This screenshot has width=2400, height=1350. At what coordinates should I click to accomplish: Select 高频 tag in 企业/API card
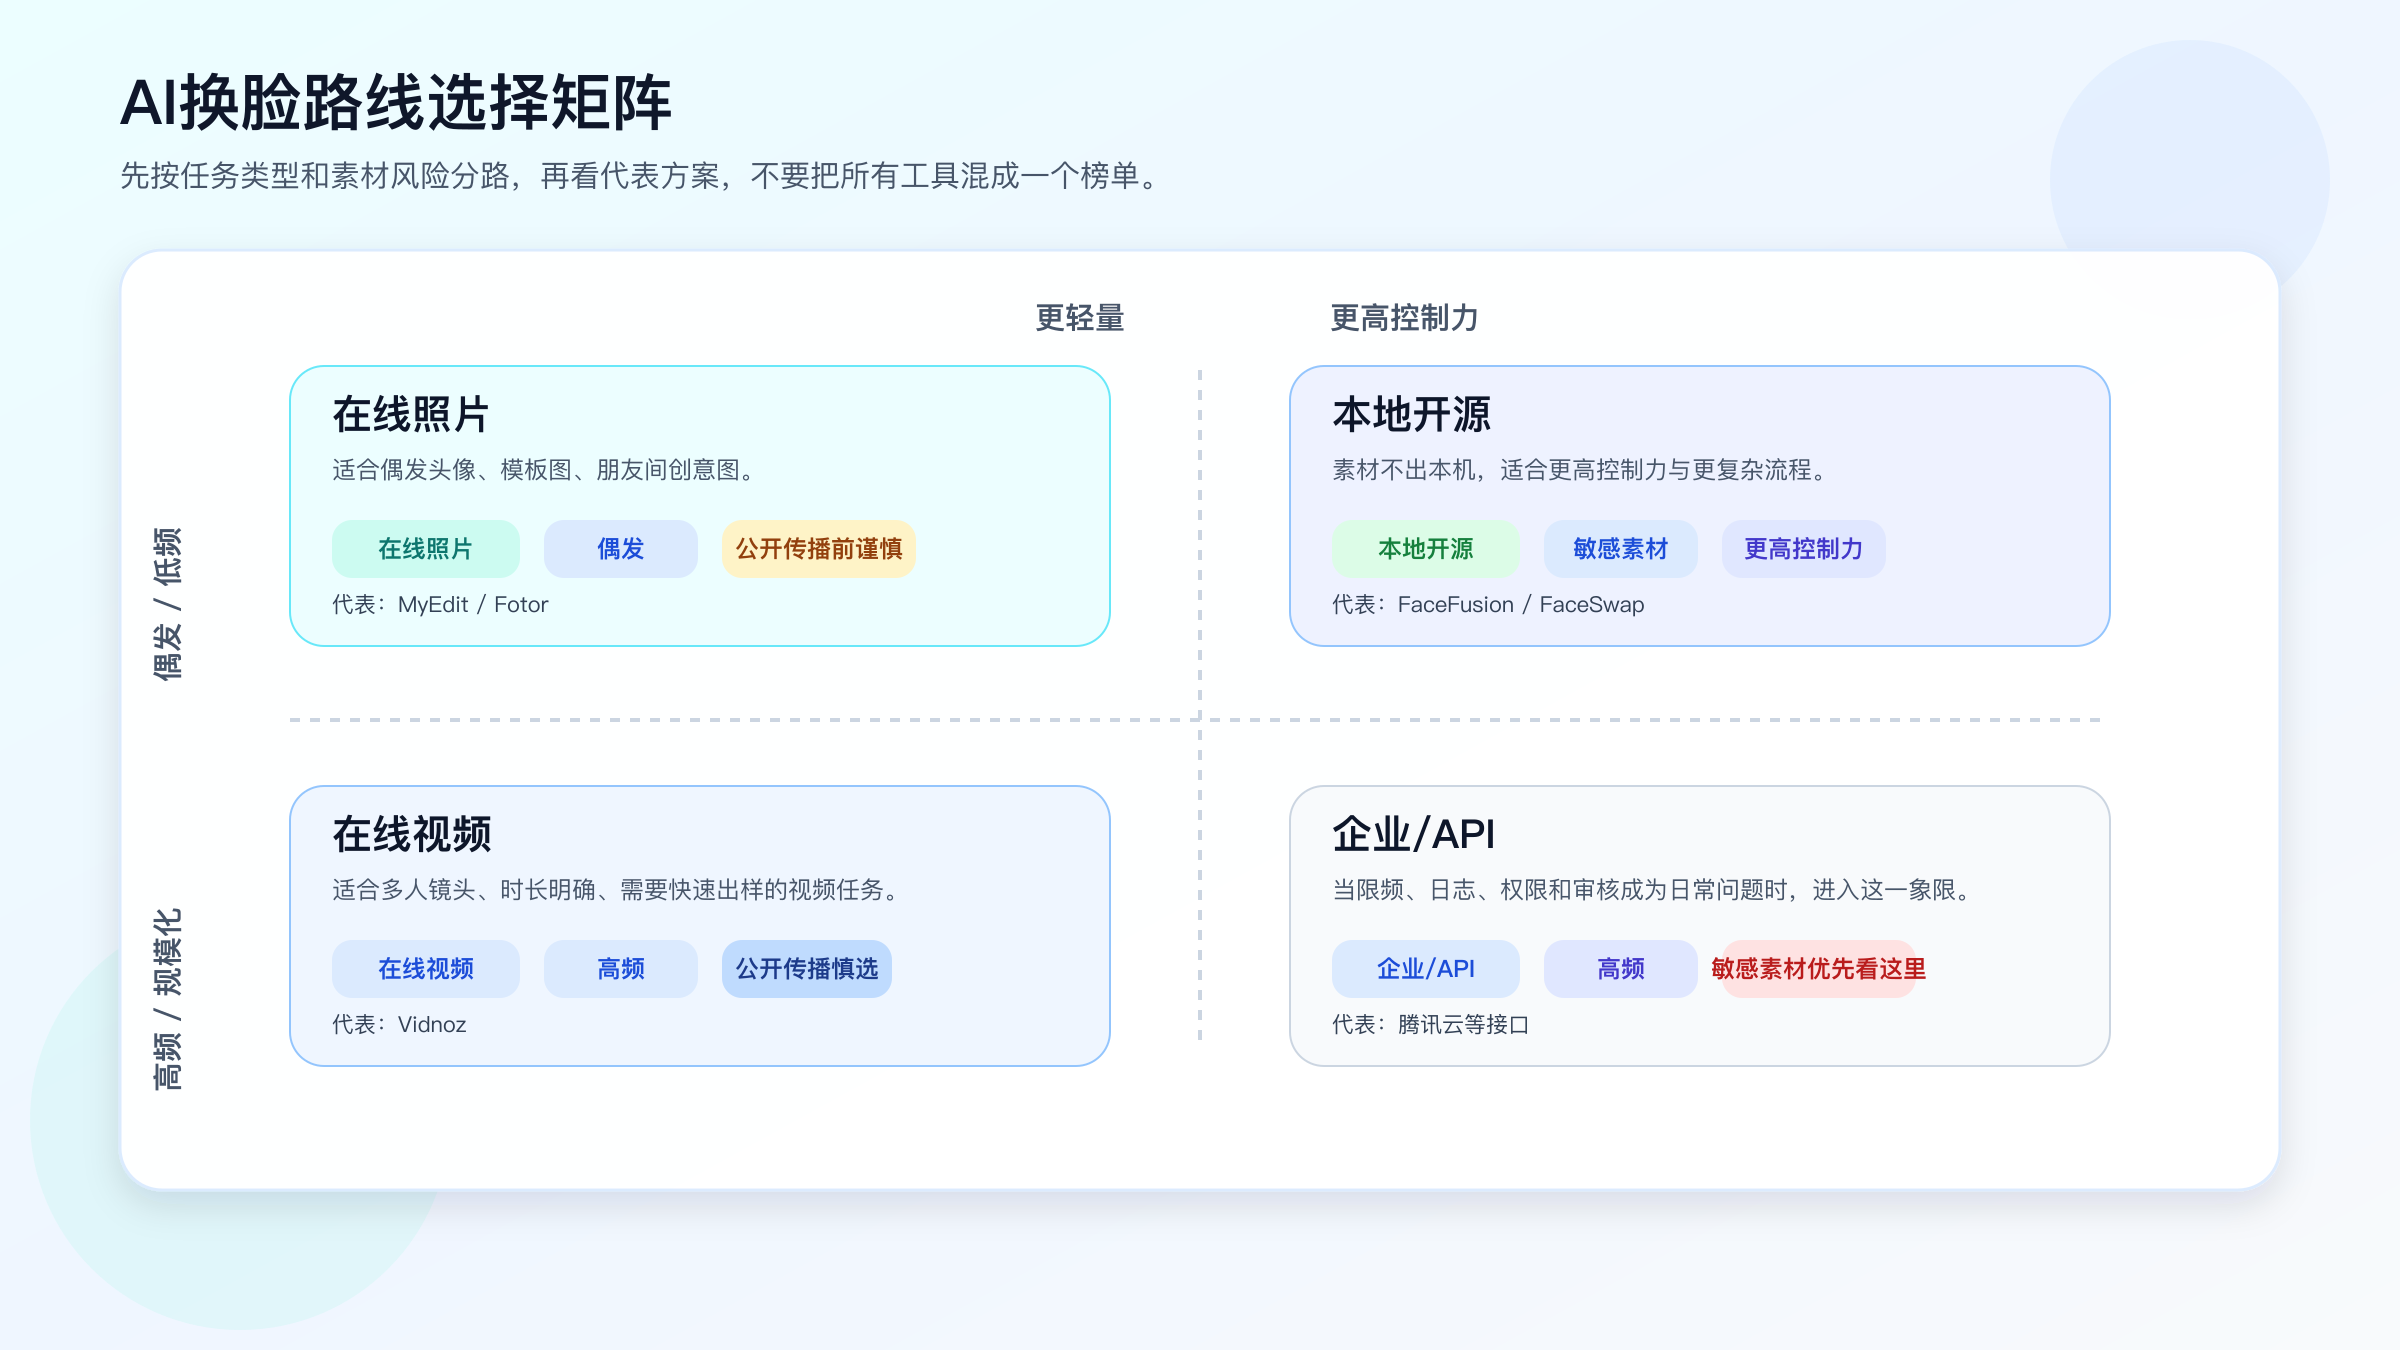[1620, 969]
